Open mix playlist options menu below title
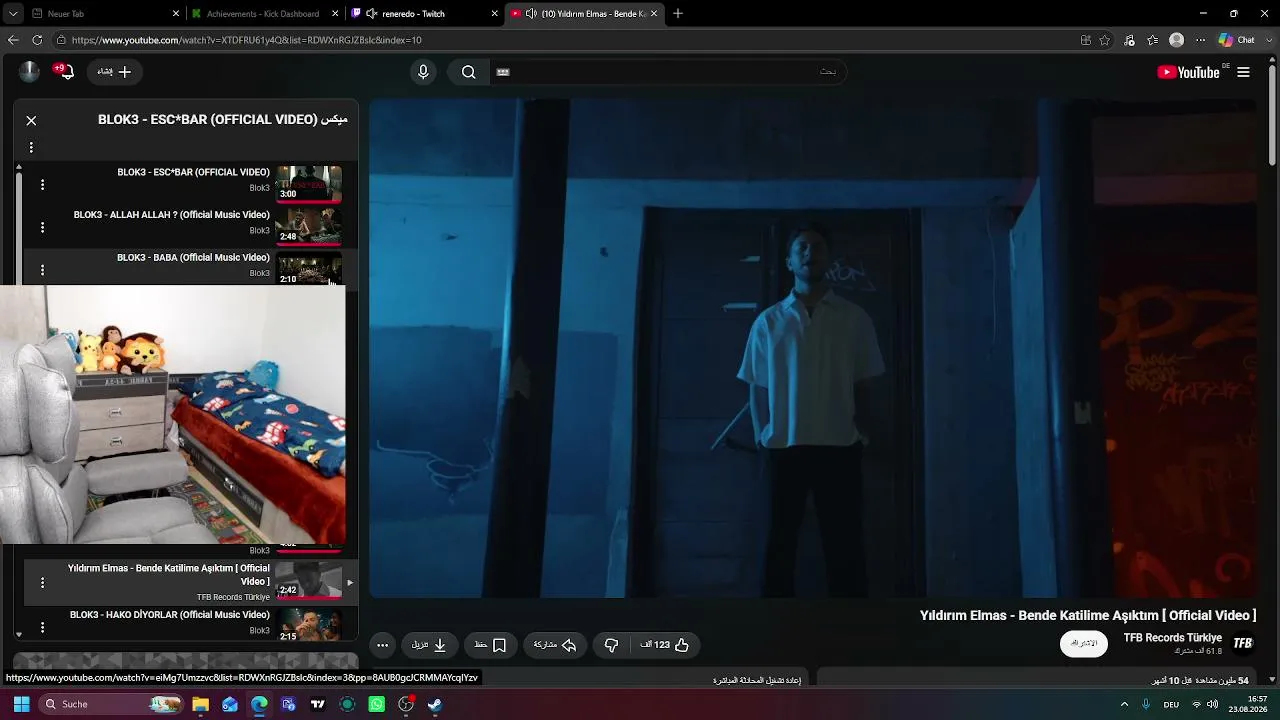Screen dimensions: 1280x720 click(x=31, y=147)
